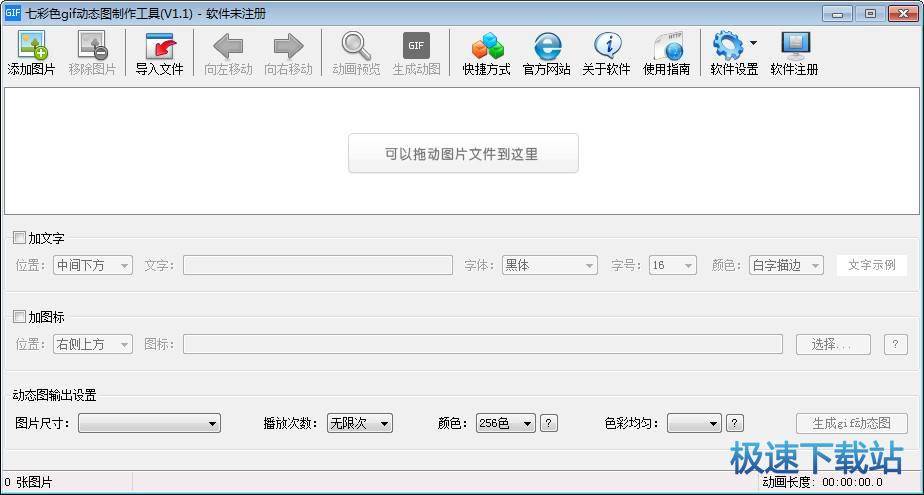Expand the 图片尺寸 size dropdown
This screenshot has width=924, height=495.
149,424
